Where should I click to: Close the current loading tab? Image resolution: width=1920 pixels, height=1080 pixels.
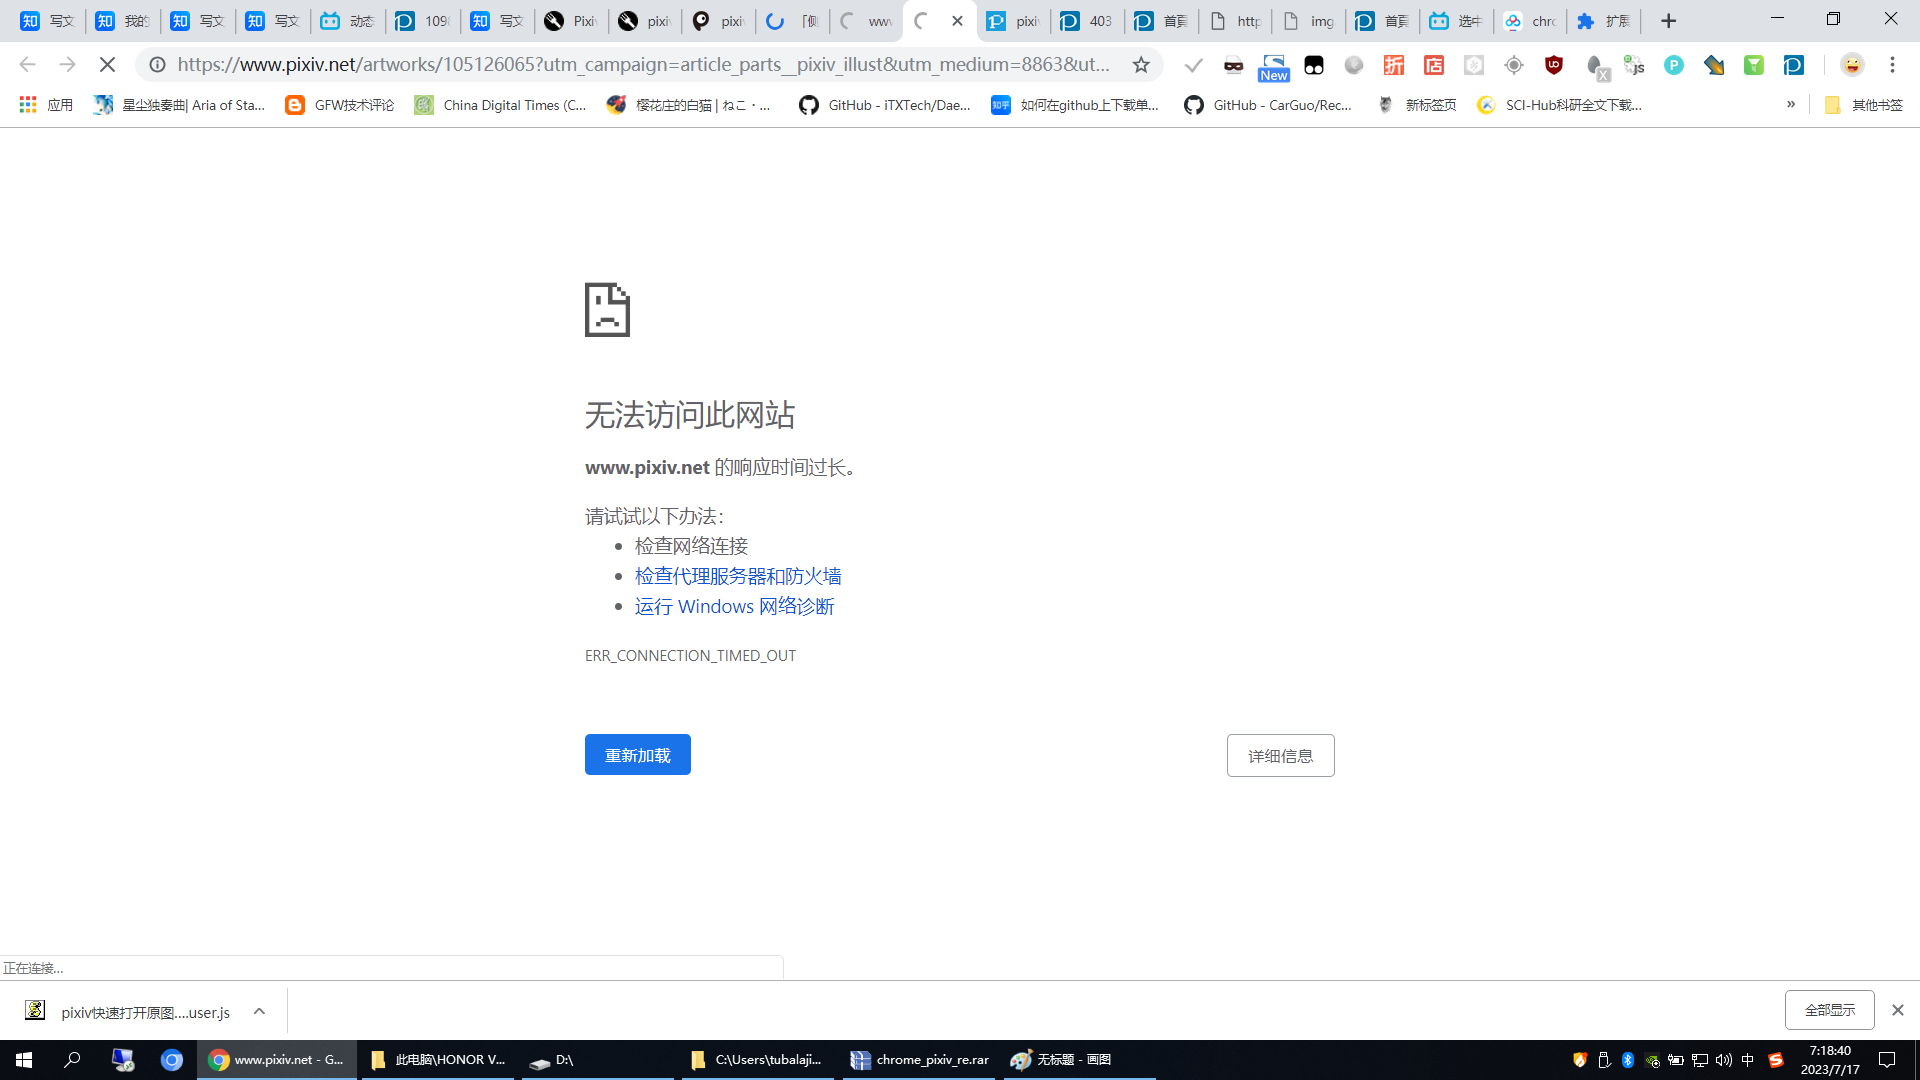coord(957,21)
